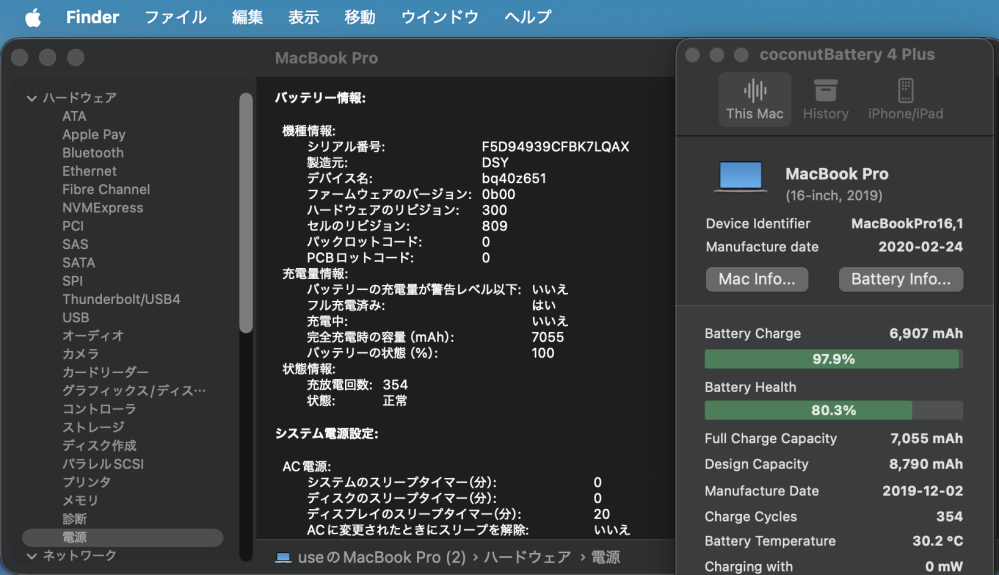Collapse the ハードウェア section
Image resolution: width=999 pixels, height=575 pixels.
tap(31, 98)
